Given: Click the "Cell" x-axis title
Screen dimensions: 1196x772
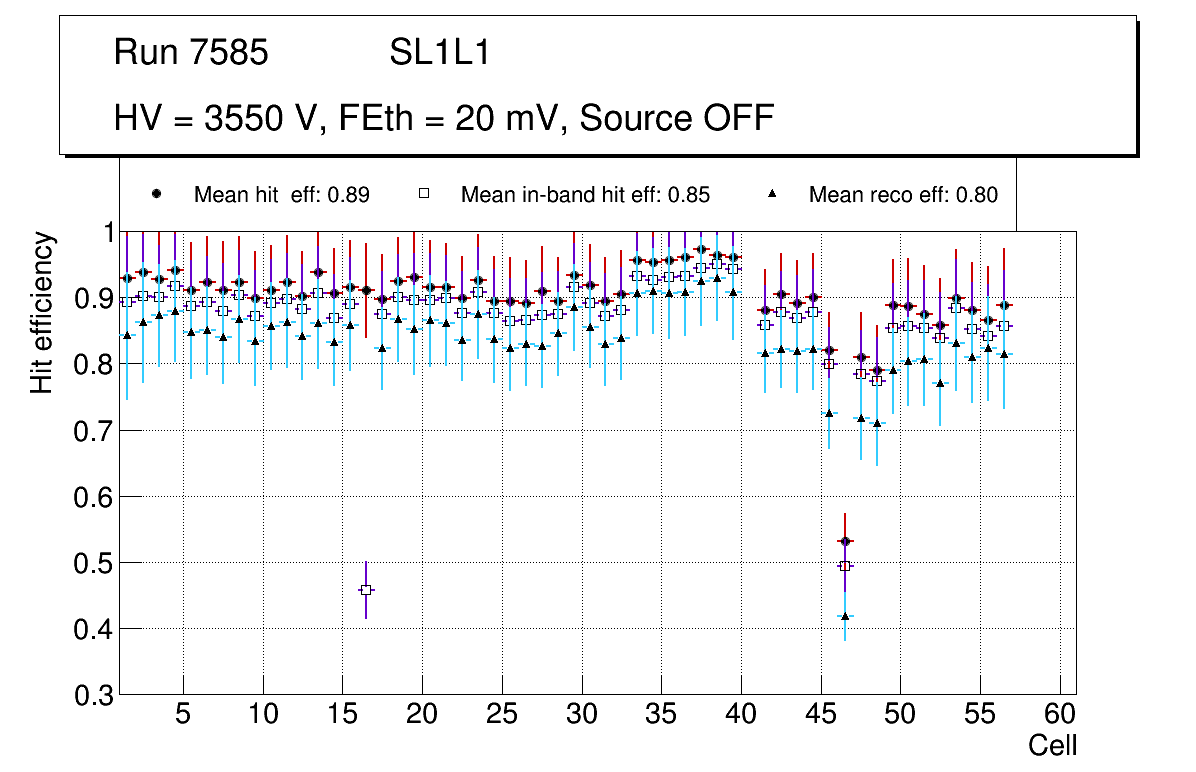Looking at the screenshot, I should pos(1052,746).
